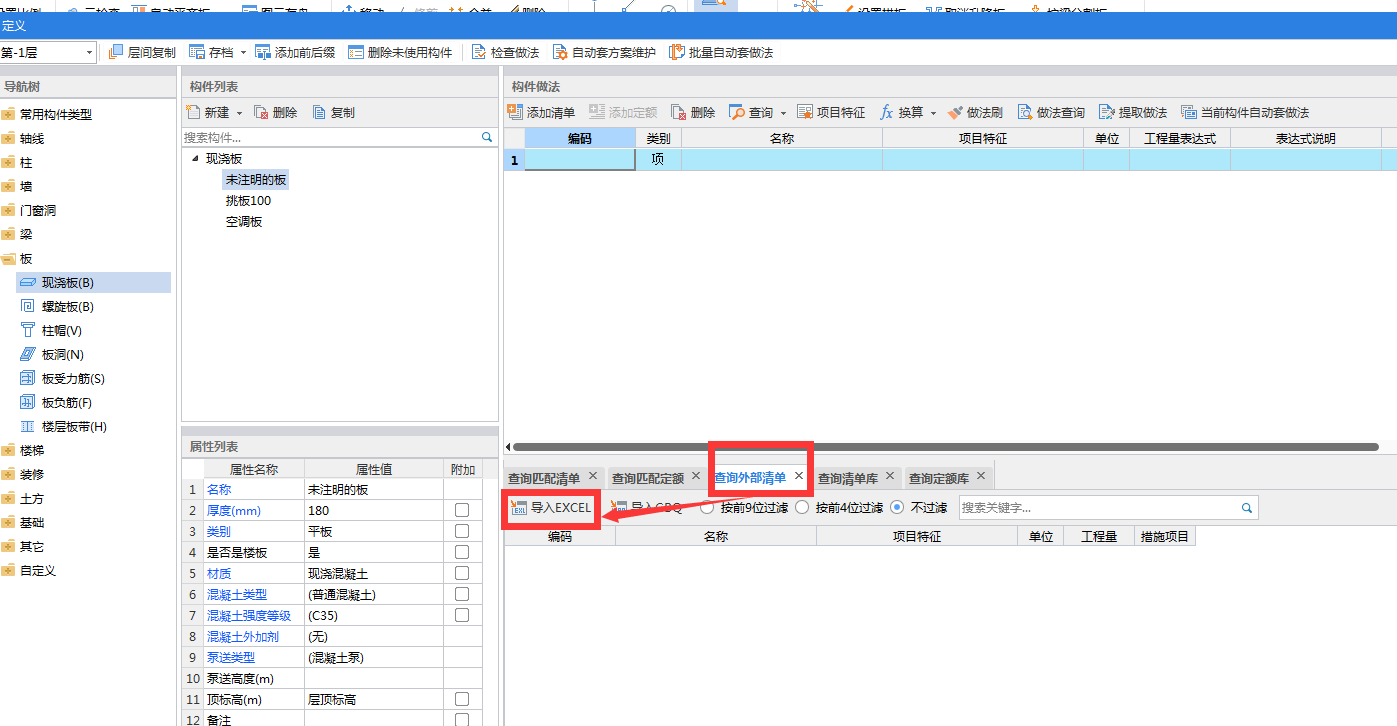The image size is (1397, 726).
Task: Open 查询 dropdown arrow in 构件做法
Action: click(x=783, y=113)
